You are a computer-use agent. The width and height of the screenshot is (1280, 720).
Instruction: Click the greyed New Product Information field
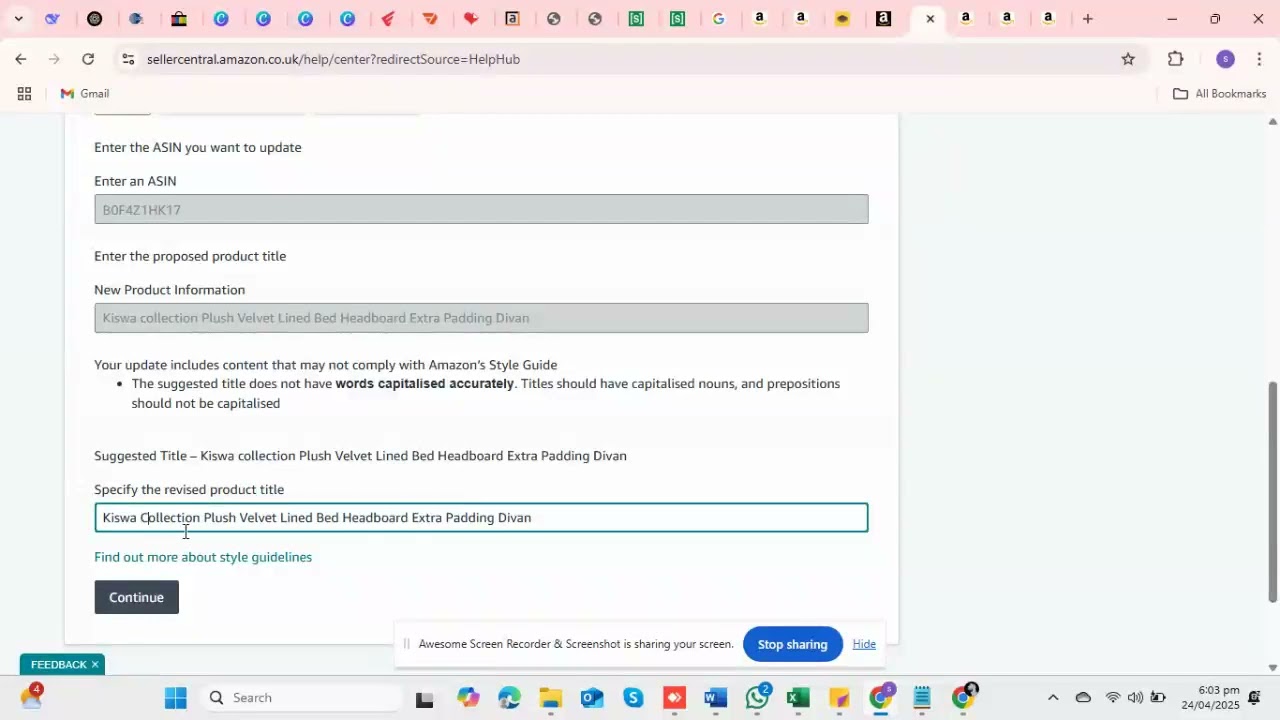(x=481, y=318)
